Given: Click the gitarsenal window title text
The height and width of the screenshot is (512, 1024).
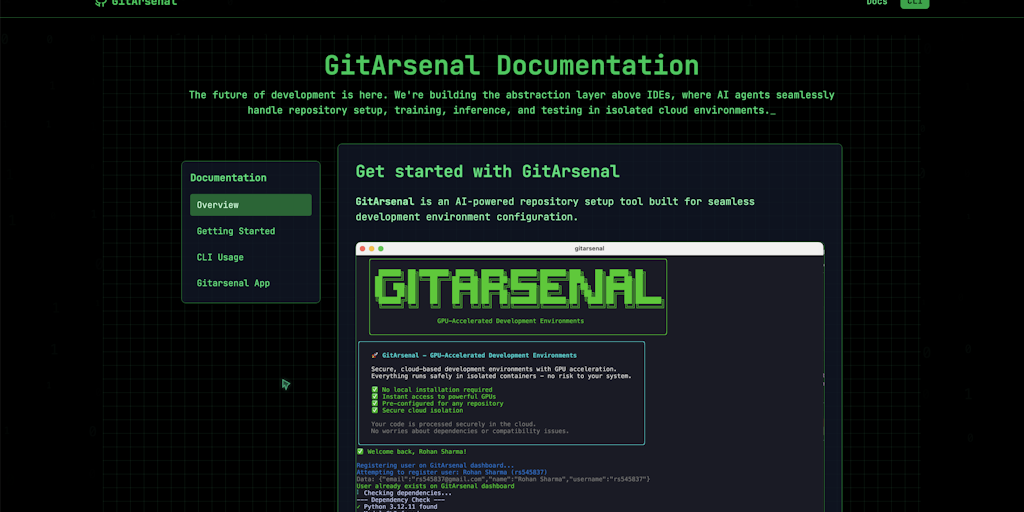Looking at the screenshot, I should coord(589,248).
